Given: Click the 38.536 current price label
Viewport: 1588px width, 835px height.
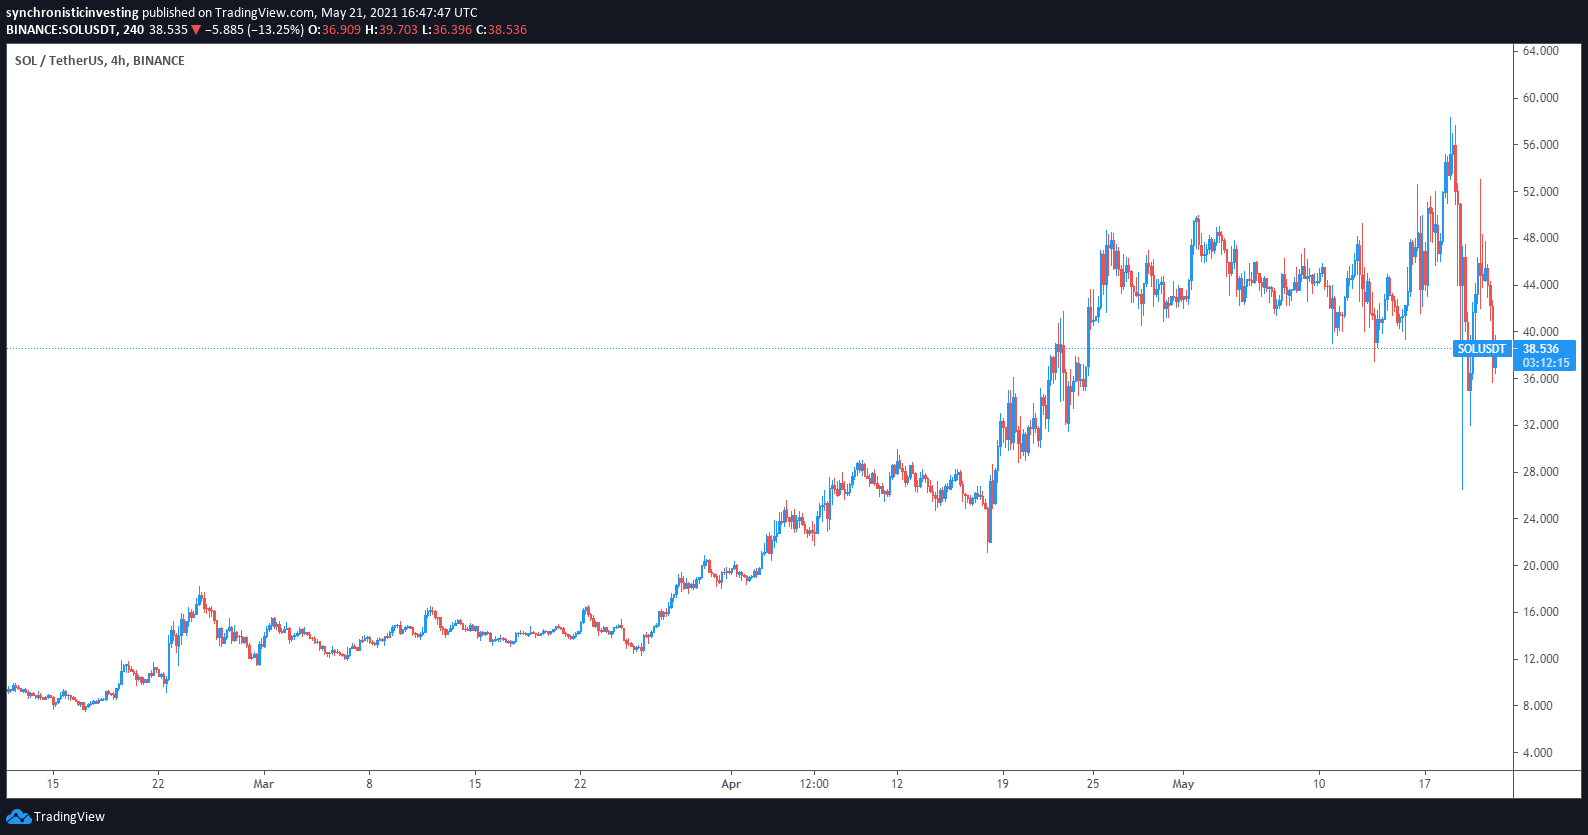Looking at the screenshot, I should coord(1541,349).
